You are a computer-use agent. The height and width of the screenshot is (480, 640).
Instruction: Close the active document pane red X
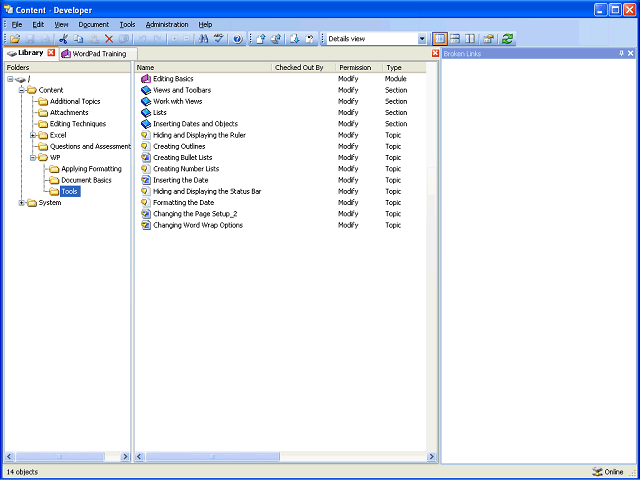(x=436, y=53)
